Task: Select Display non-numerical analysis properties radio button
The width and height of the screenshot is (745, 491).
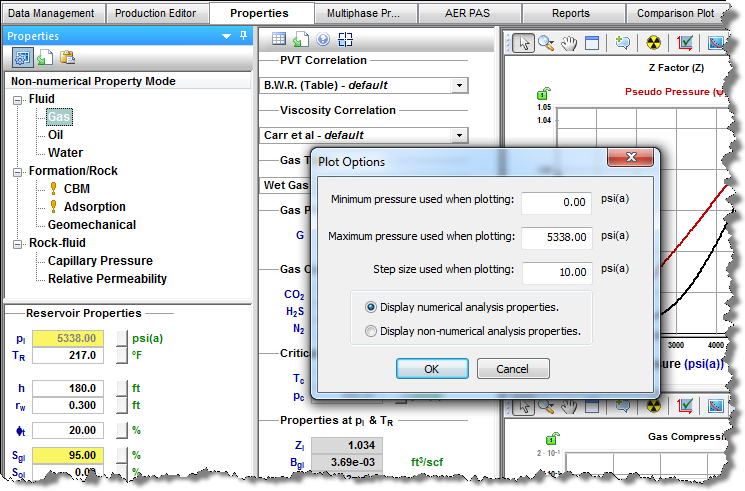Action: point(371,331)
